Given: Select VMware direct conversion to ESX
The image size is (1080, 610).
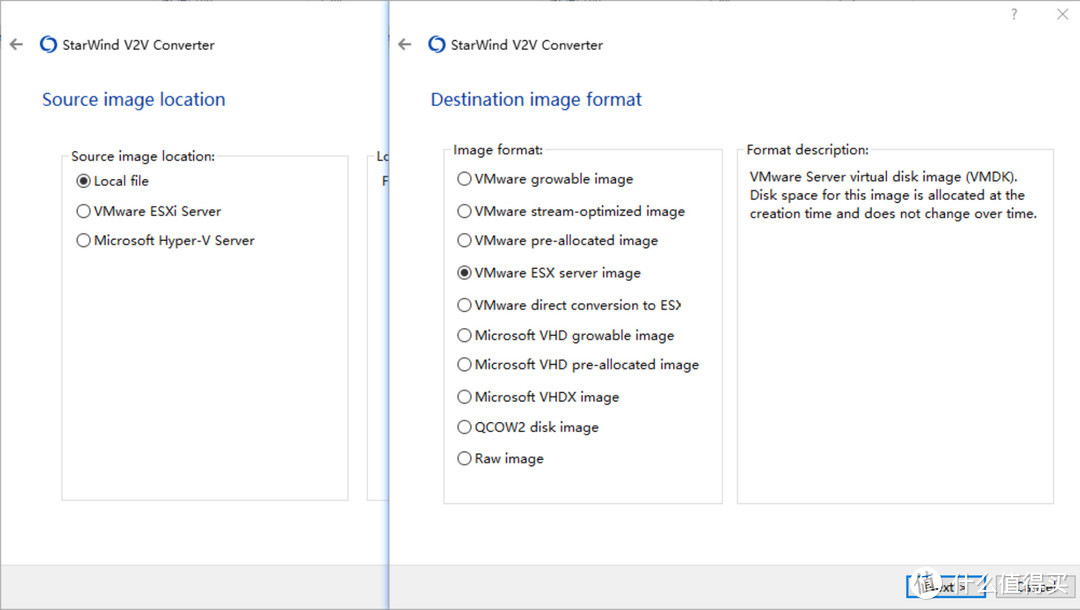Looking at the screenshot, I should tap(464, 305).
